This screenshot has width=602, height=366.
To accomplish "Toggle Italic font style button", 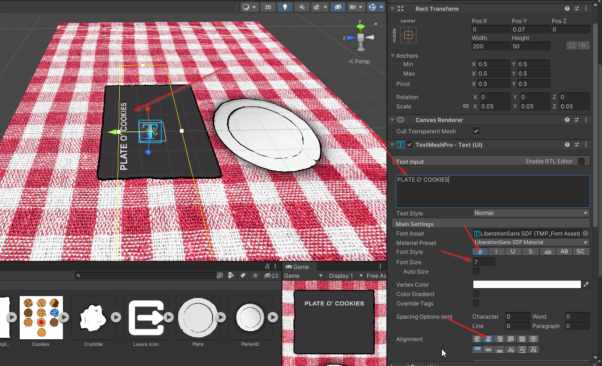I will pos(496,252).
